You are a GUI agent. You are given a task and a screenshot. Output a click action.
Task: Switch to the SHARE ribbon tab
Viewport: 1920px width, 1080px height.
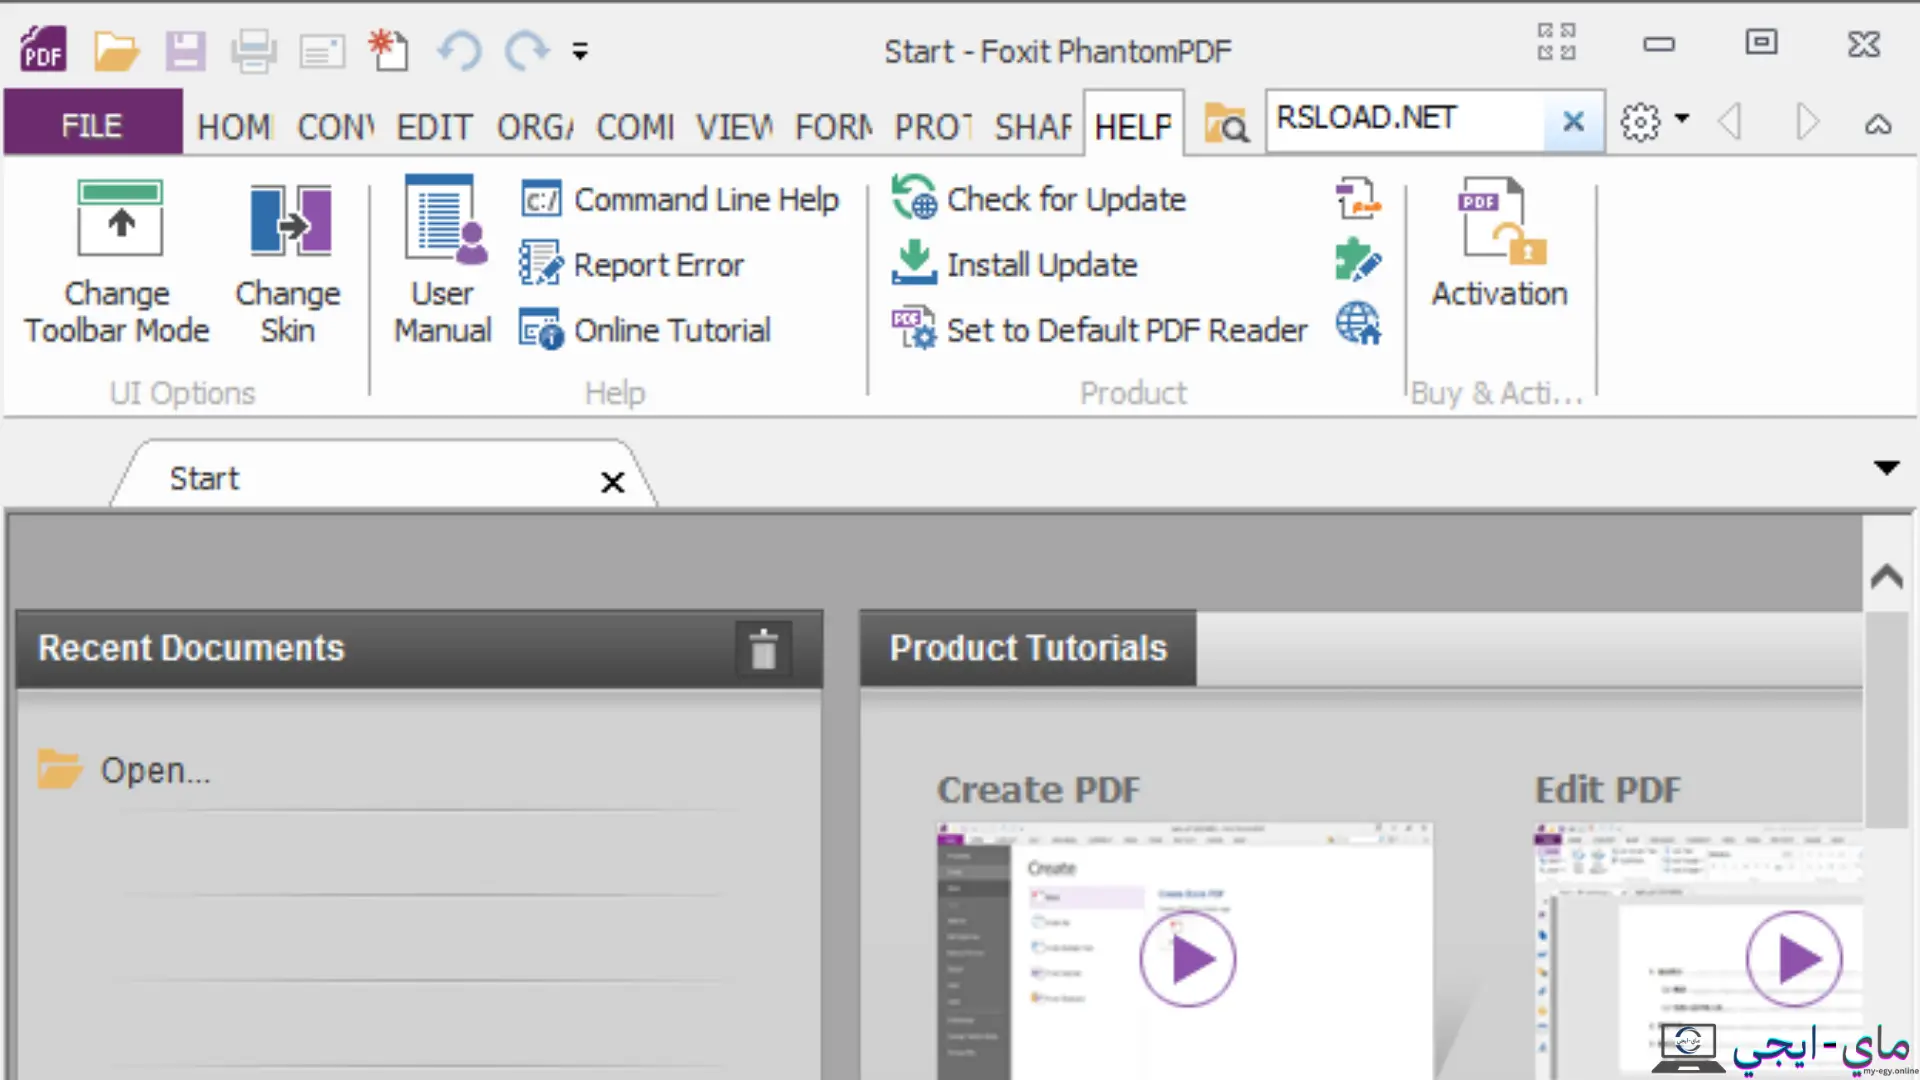pyautogui.click(x=1033, y=127)
